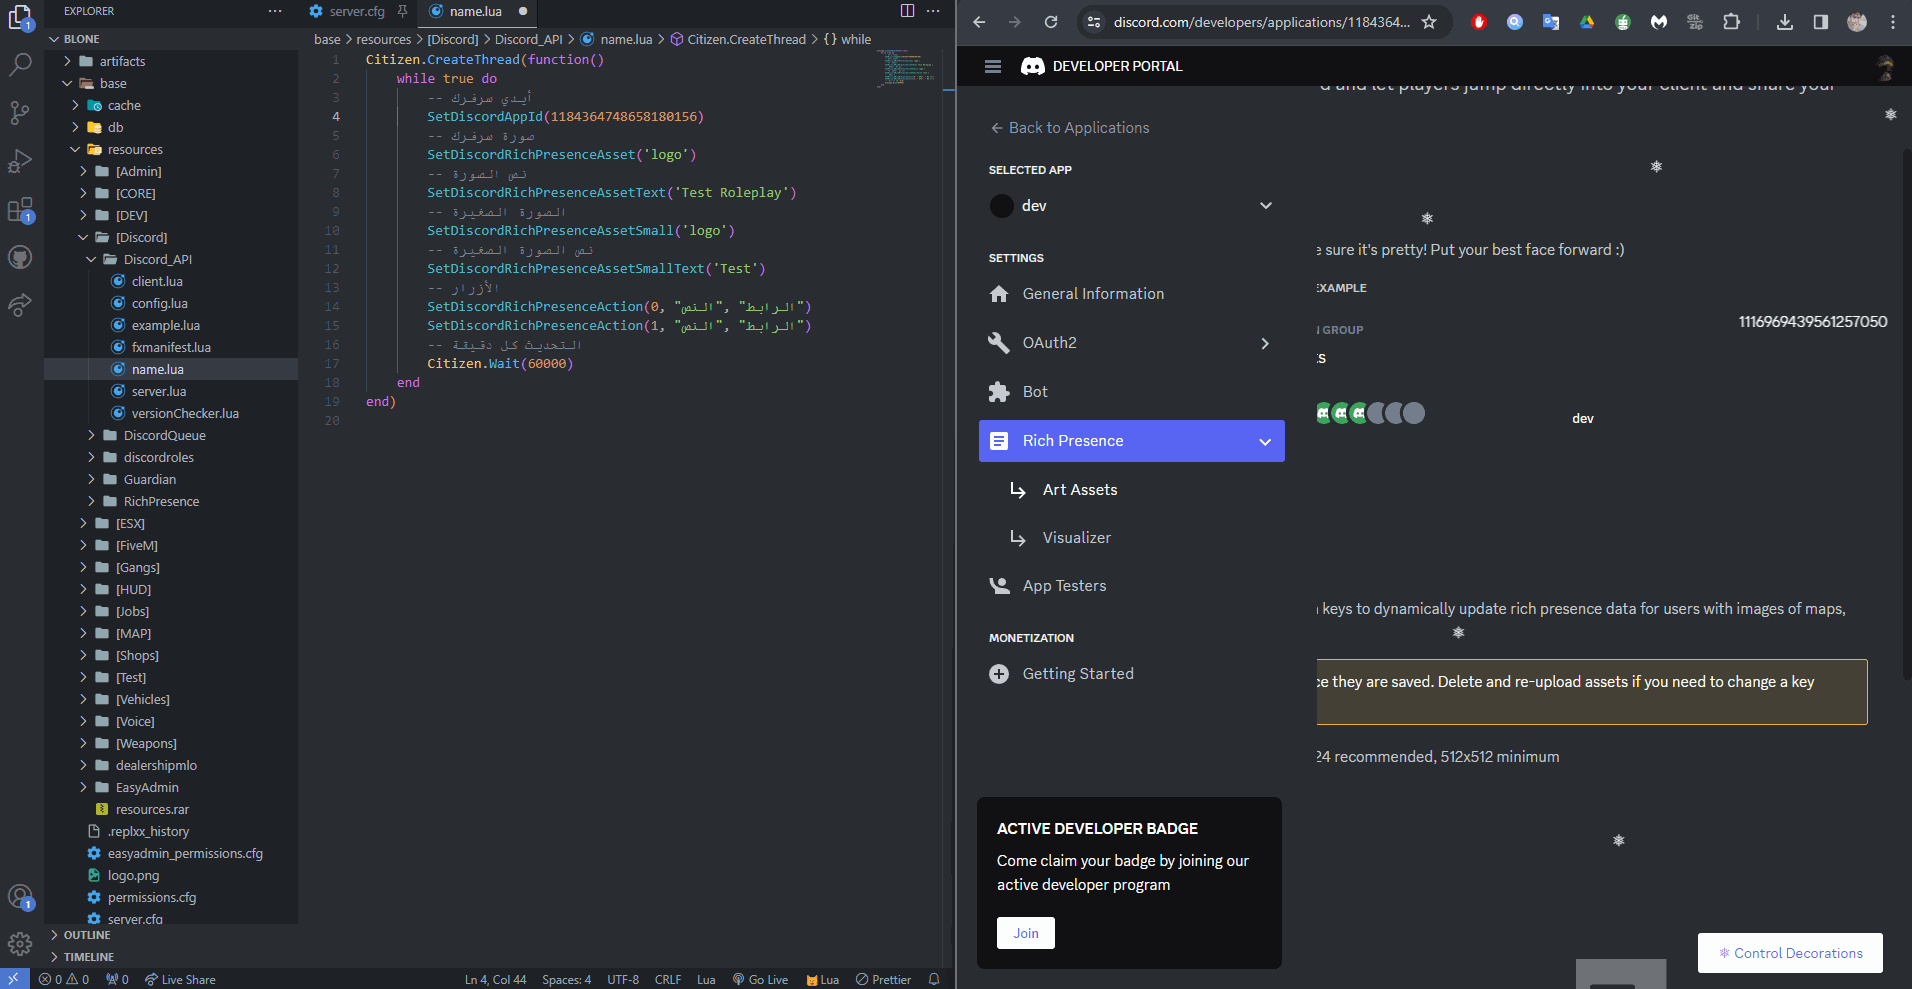Open logo.png in the explorer
The width and height of the screenshot is (1912, 989).
pos(133,875)
